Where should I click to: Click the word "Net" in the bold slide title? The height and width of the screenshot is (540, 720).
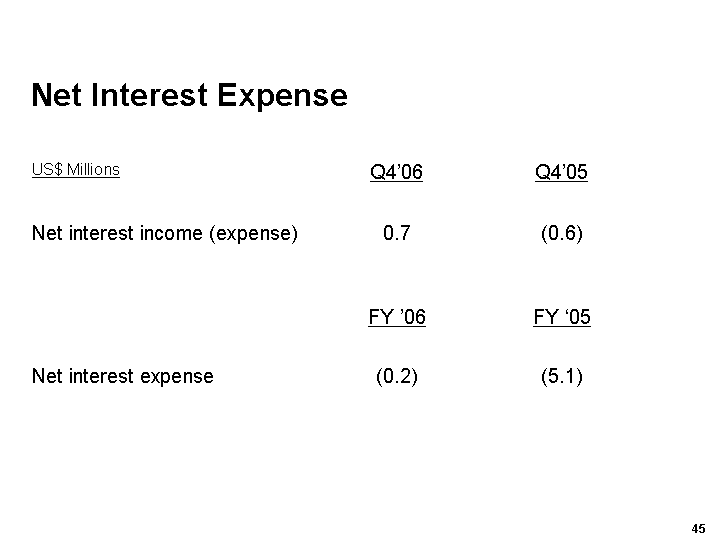pyautogui.click(x=55, y=95)
